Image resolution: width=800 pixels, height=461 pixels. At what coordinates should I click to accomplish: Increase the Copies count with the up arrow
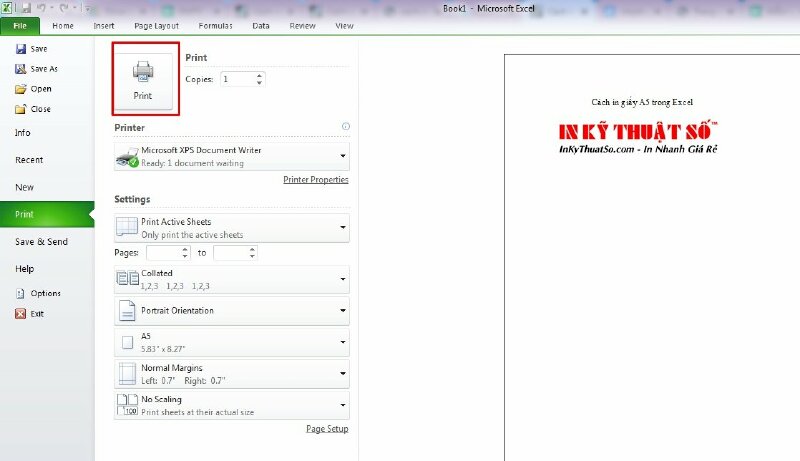tap(259, 76)
